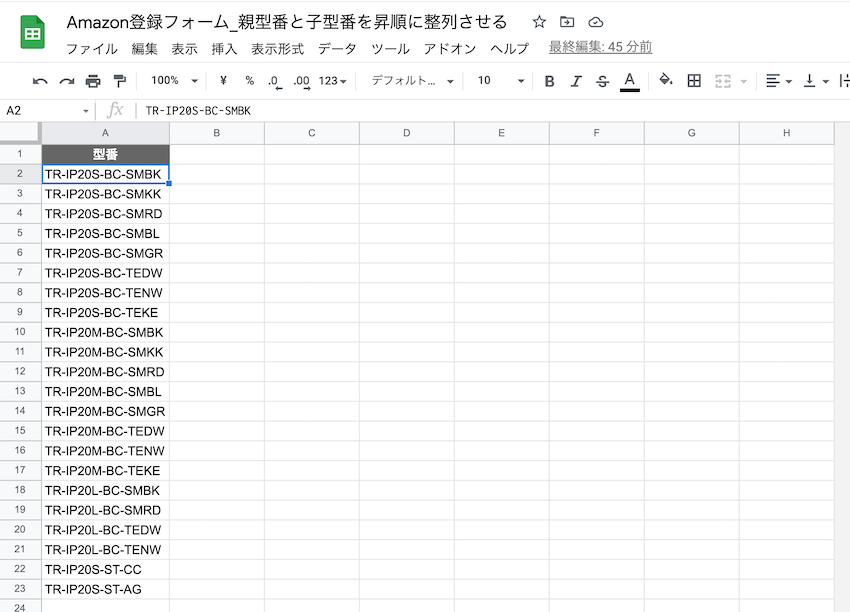Toggle italic formatting

point(575,81)
